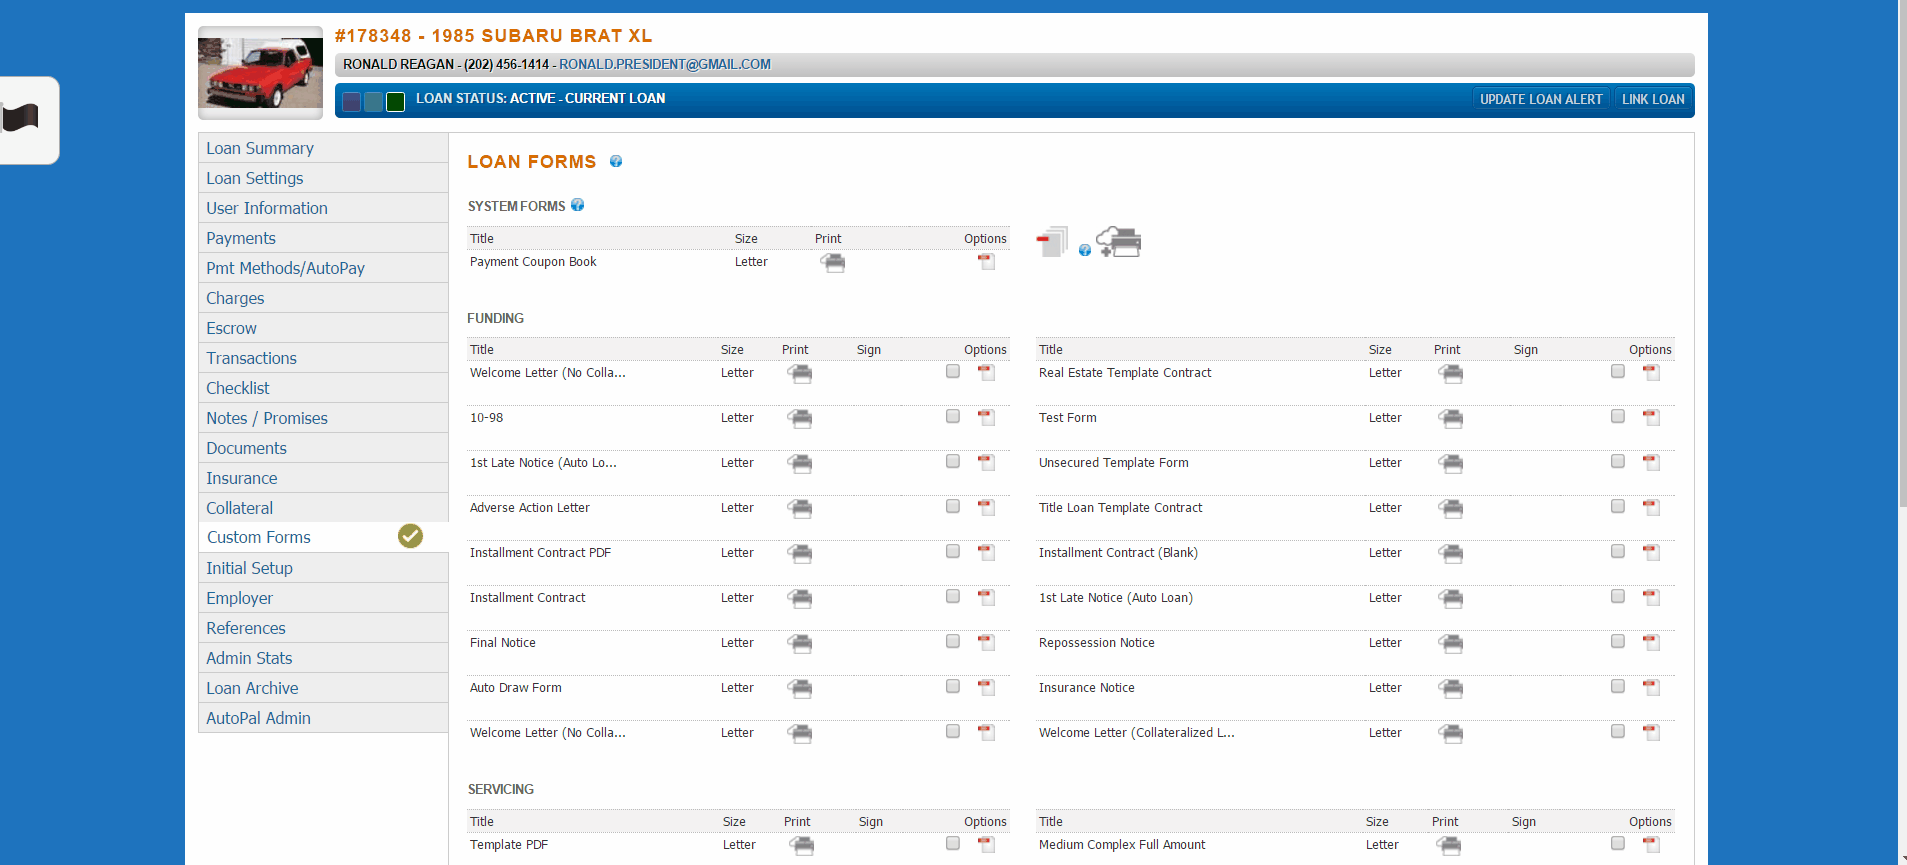Click help icon beside the merge PDF icon
Image resolution: width=1907 pixels, height=865 pixels.
point(1085,250)
